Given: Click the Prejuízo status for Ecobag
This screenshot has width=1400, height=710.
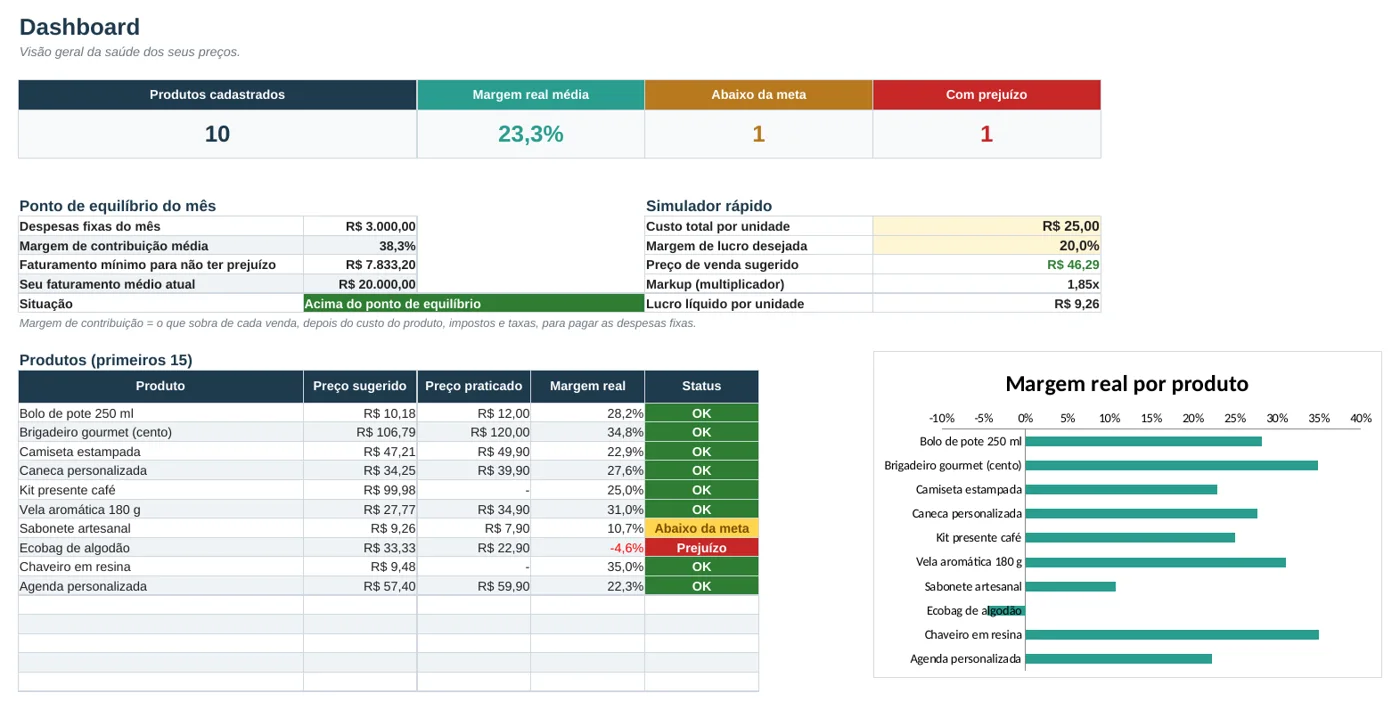Looking at the screenshot, I should 701,548.
